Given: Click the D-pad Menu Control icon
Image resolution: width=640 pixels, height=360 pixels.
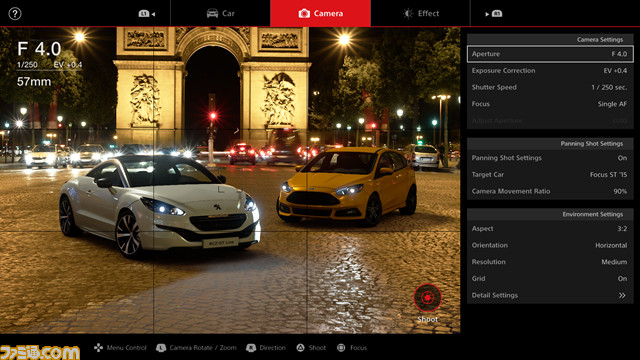Looking at the screenshot, I should tap(98, 347).
